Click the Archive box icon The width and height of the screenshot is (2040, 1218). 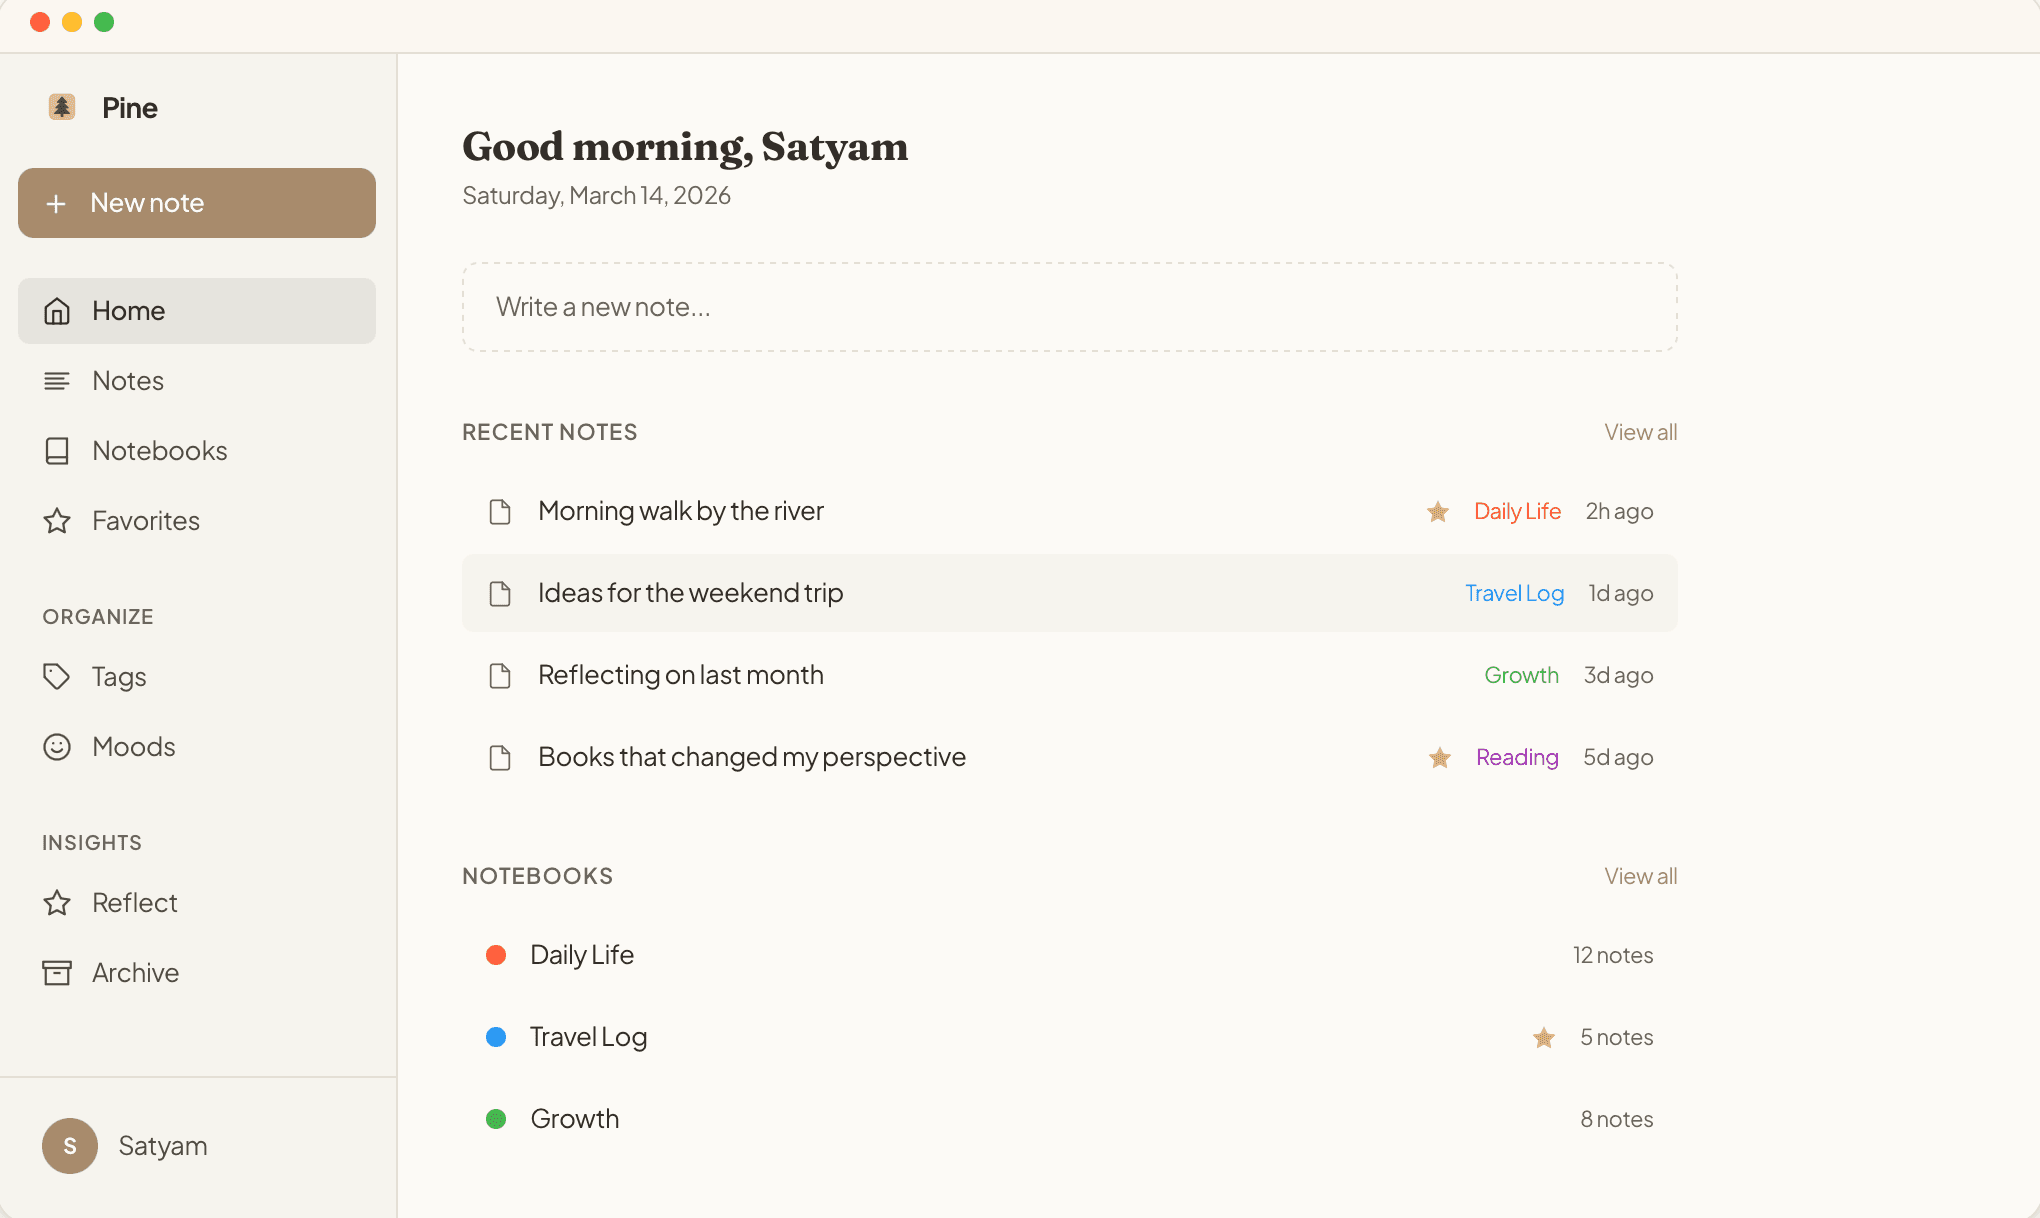[57, 973]
